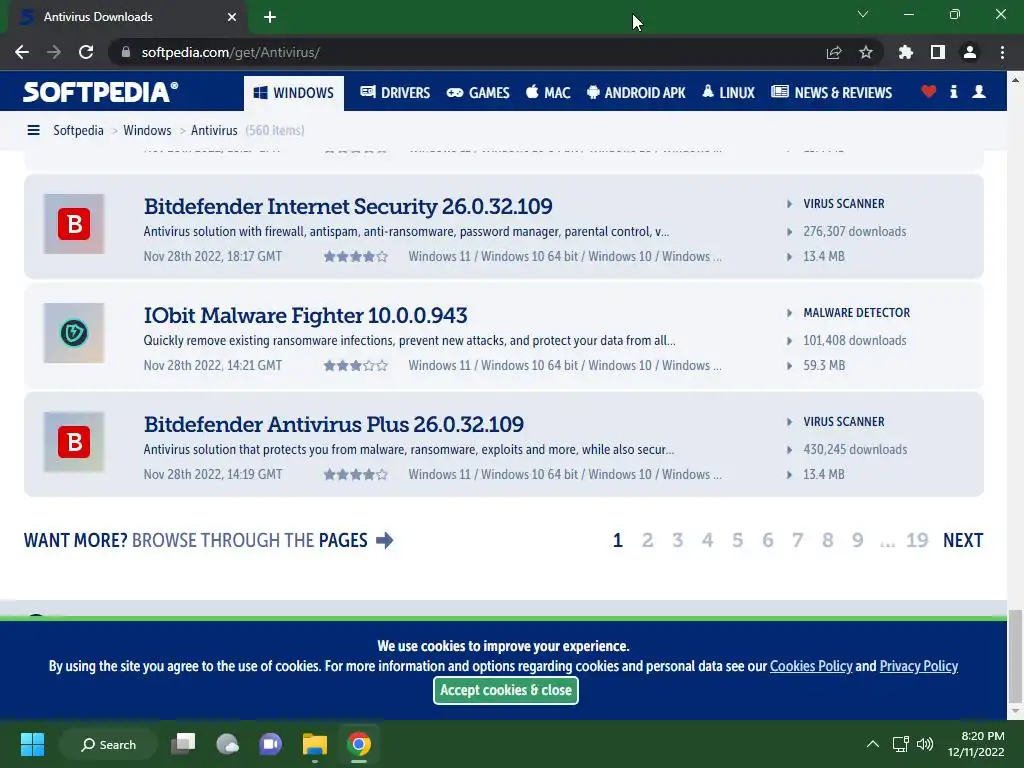The width and height of the screenshot is (1024, 768).
Task: Click the forward navigation arrow
Action: coord(54,52)
